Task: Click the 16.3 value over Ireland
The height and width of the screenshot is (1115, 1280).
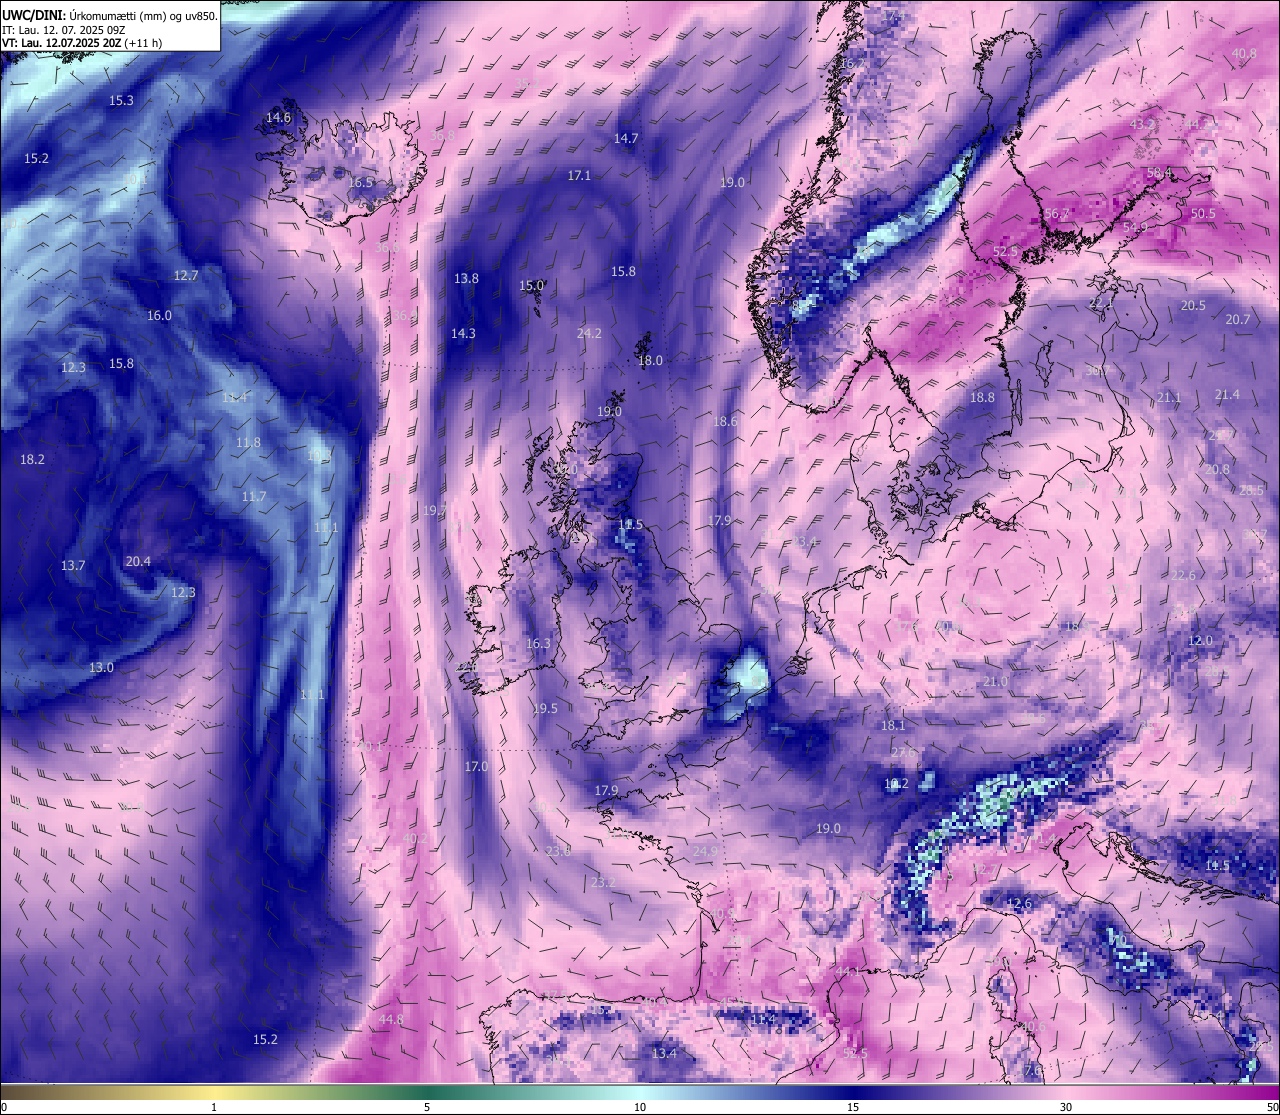Action: pos(538,643)
